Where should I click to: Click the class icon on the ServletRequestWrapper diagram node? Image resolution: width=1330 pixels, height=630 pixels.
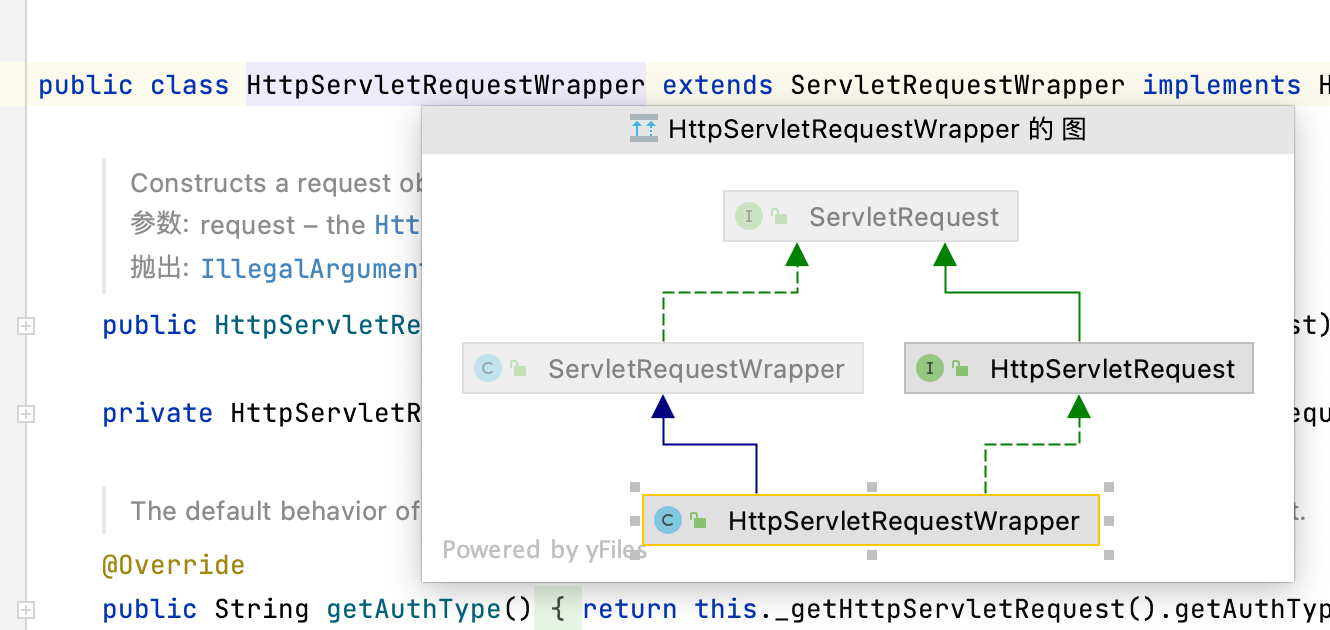tap(487, 369)
